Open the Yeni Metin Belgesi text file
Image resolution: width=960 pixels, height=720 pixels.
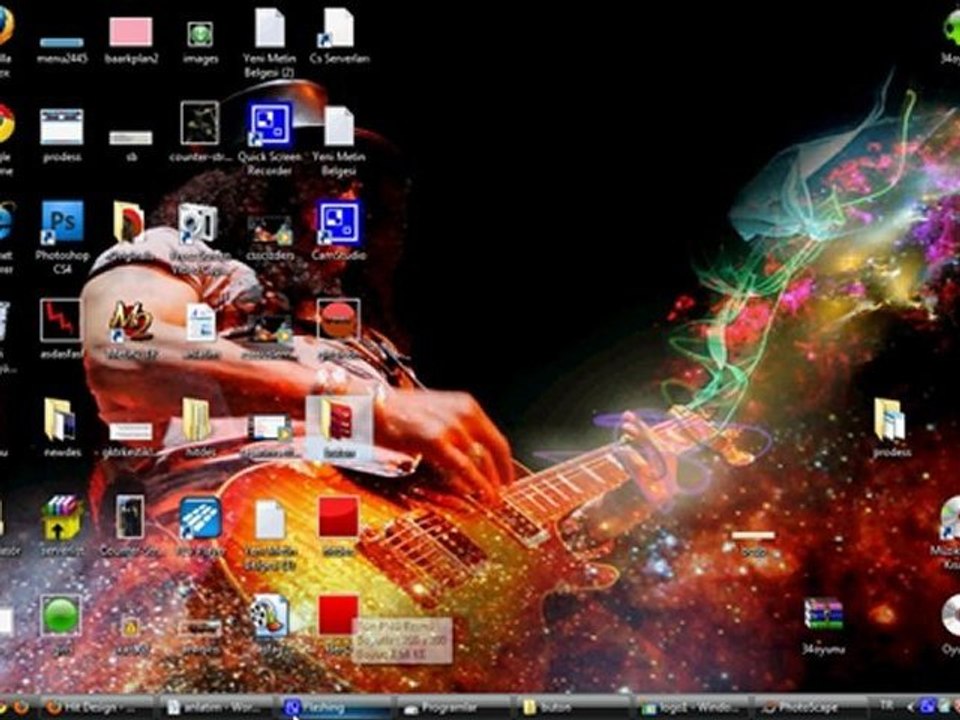[339, 126]
